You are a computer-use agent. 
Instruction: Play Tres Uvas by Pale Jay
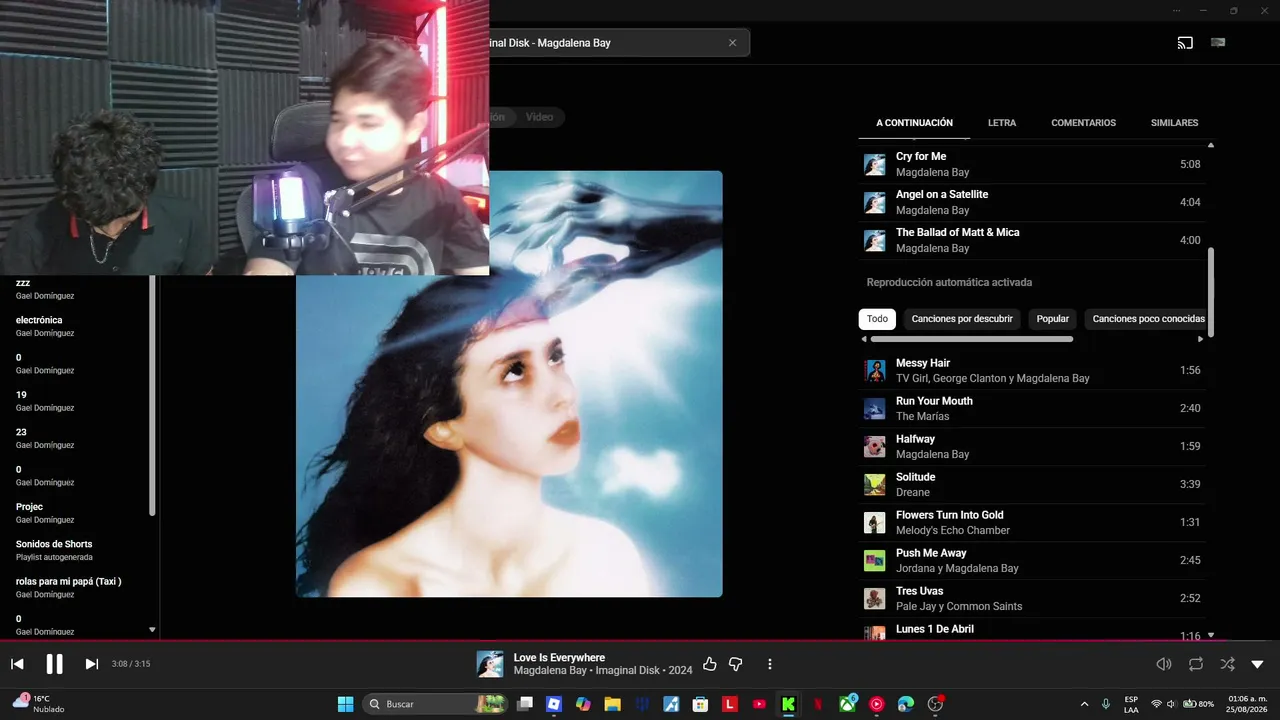(x=1032, y=599)
